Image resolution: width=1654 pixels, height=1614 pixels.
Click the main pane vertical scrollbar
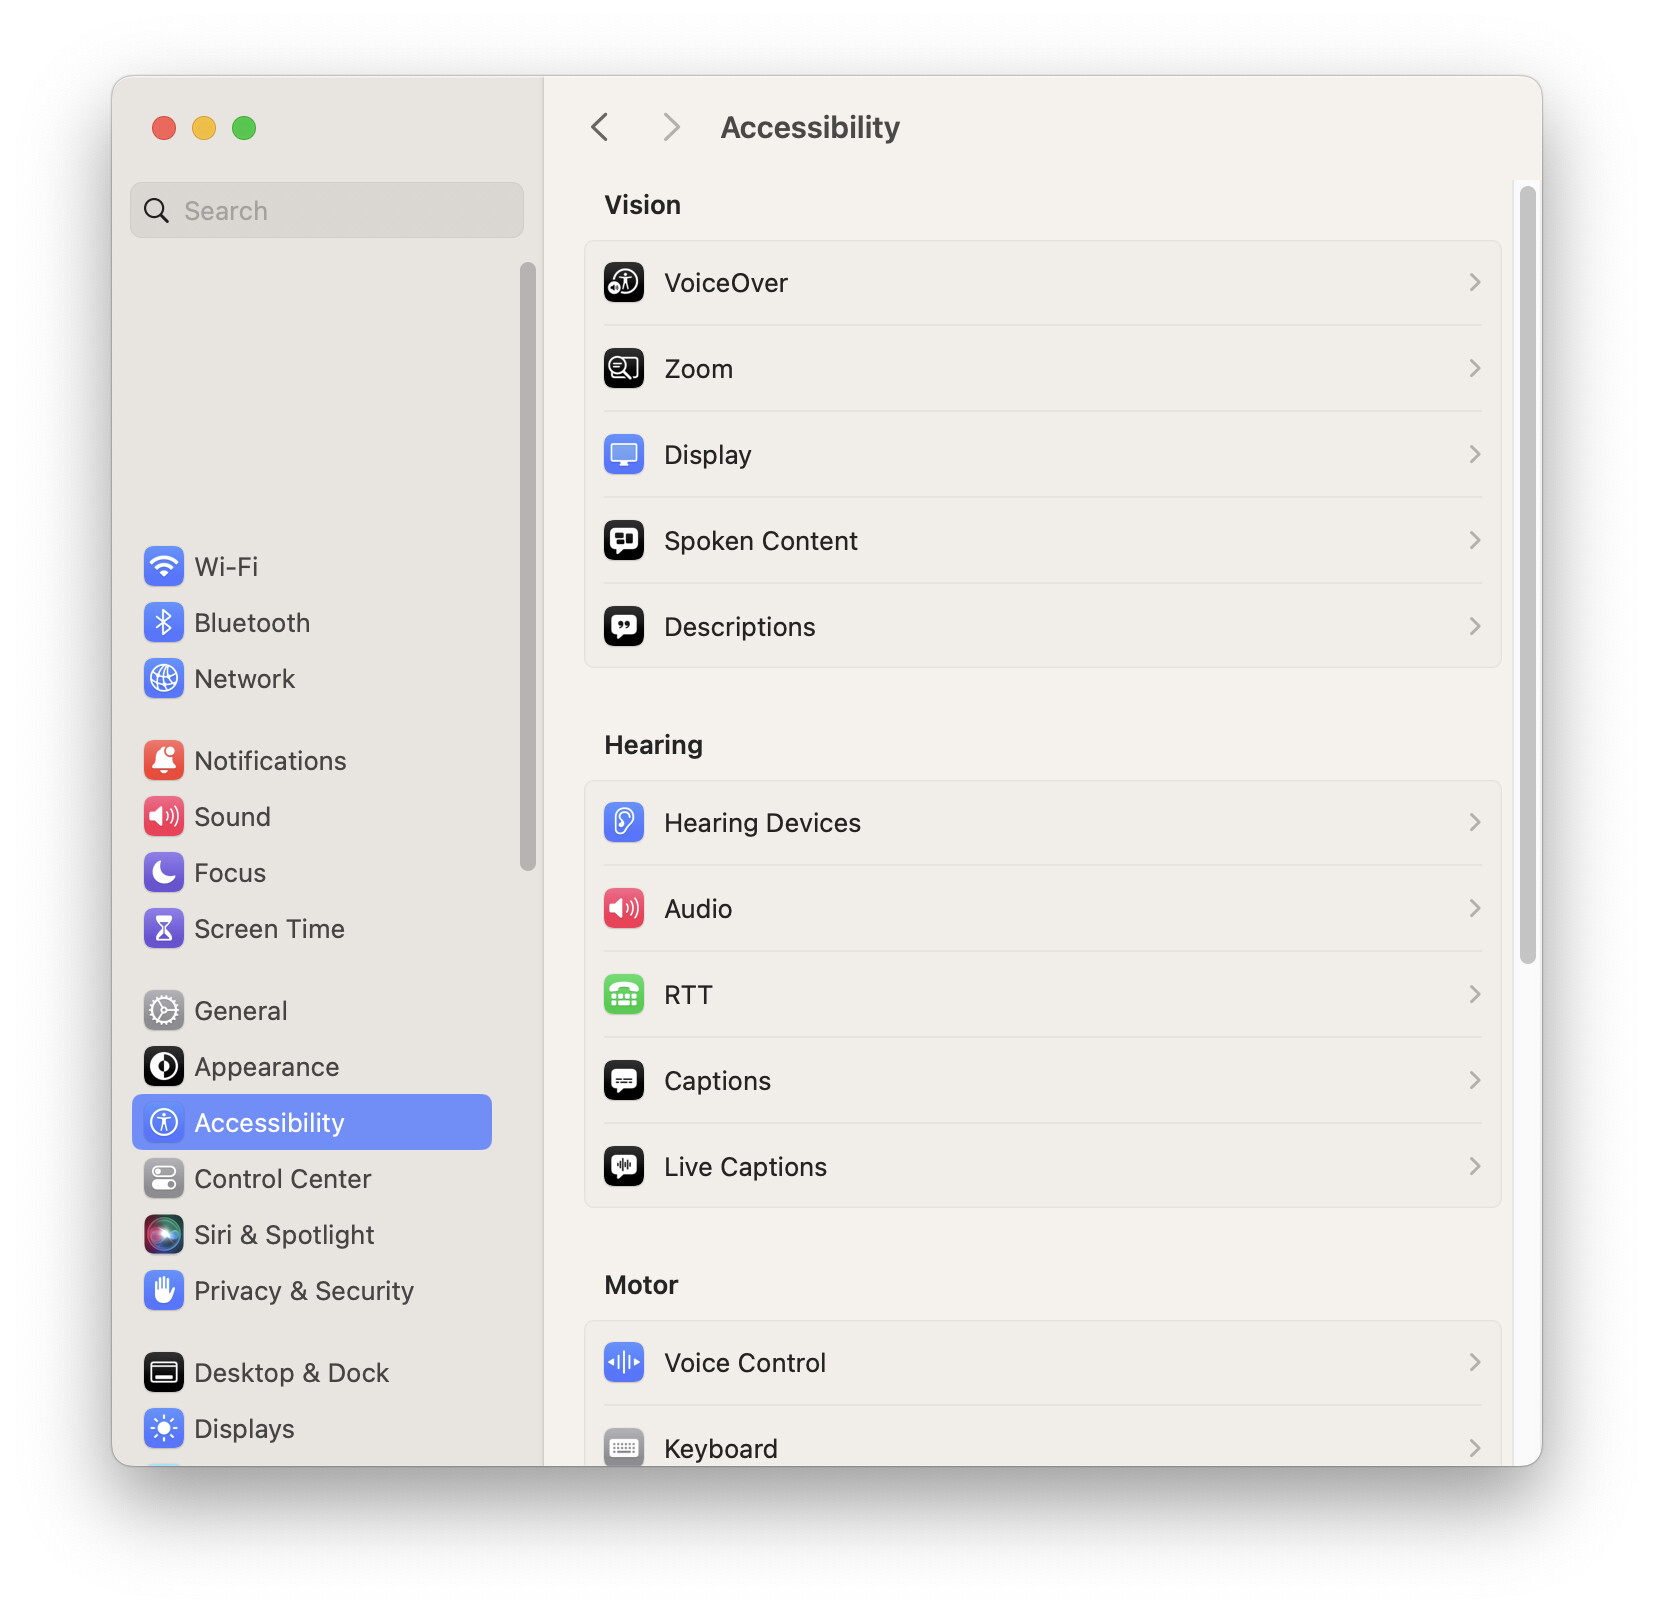(x=1527, y=575)
